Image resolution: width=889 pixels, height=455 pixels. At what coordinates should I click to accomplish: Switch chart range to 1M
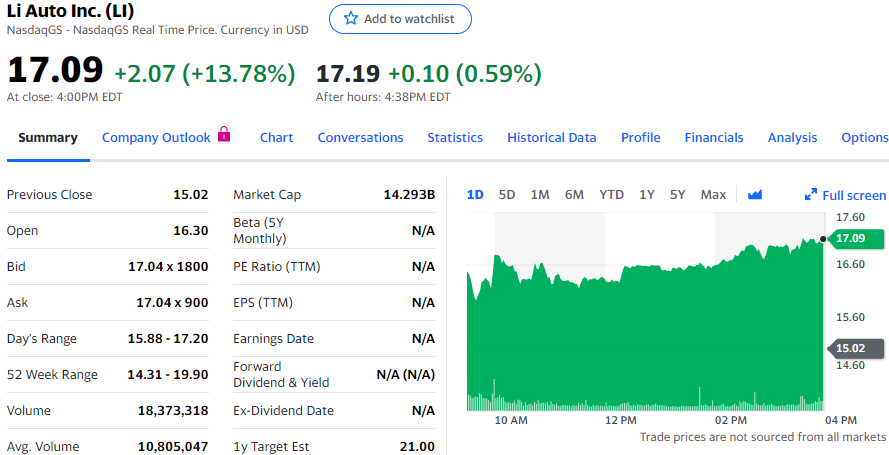(x=540, y=194)
